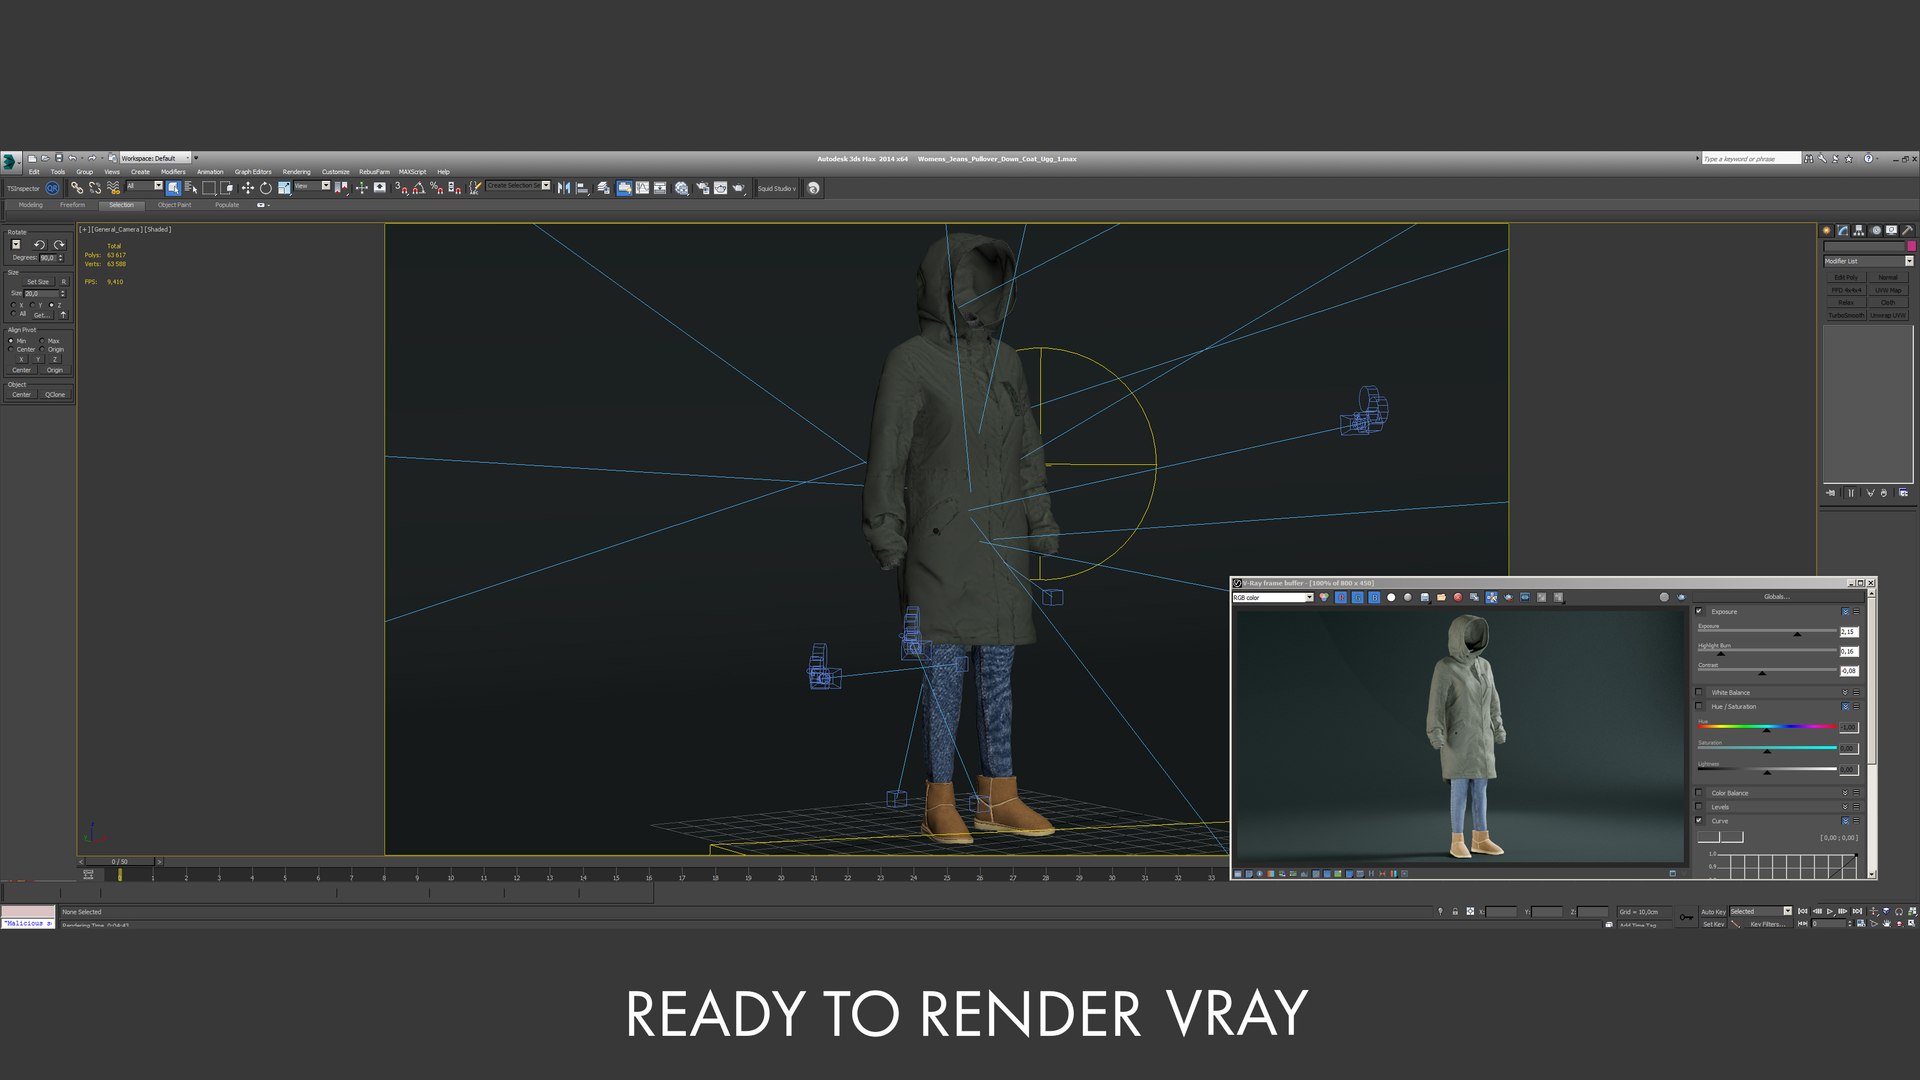
Task: Switch to the Freeform ribbon tab
Action: pyautogui.click(x=72, y=204)
